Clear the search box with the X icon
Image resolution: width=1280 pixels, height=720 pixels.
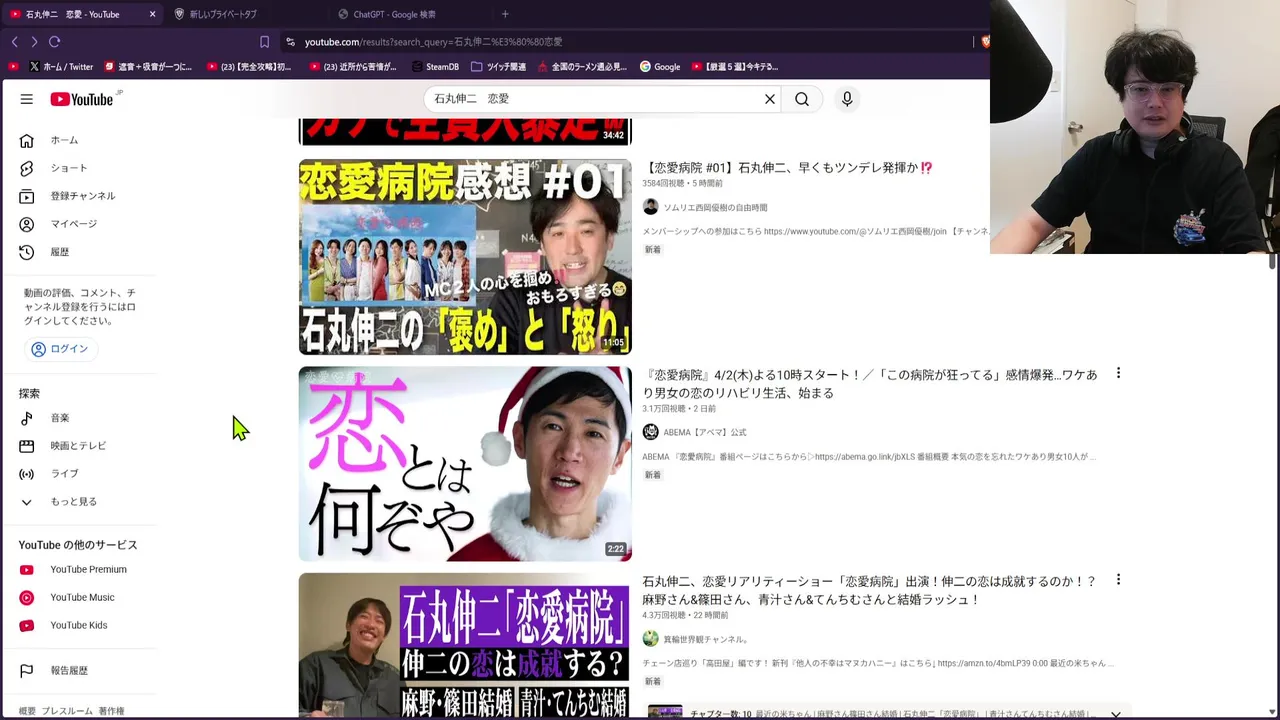770,99
